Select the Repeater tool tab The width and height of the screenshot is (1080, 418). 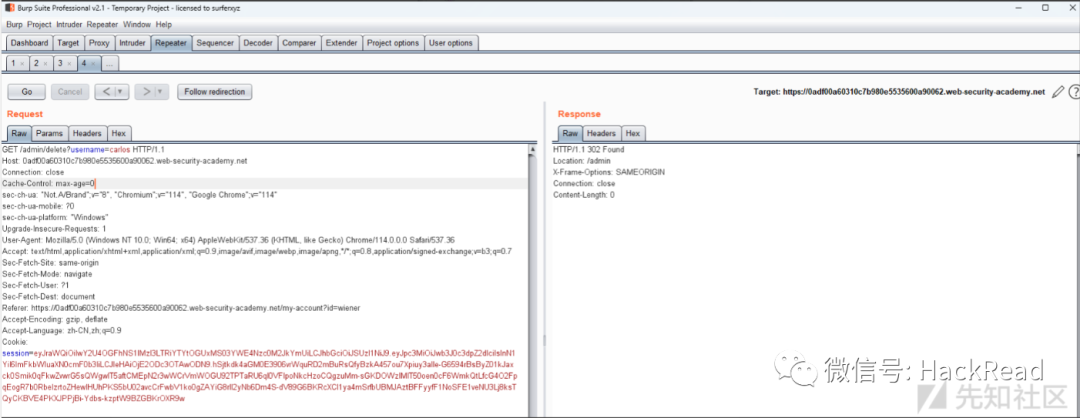[171, 43]
